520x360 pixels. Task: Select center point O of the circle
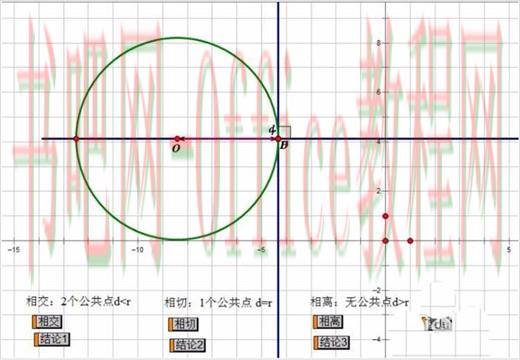click(x=177, y=139)
